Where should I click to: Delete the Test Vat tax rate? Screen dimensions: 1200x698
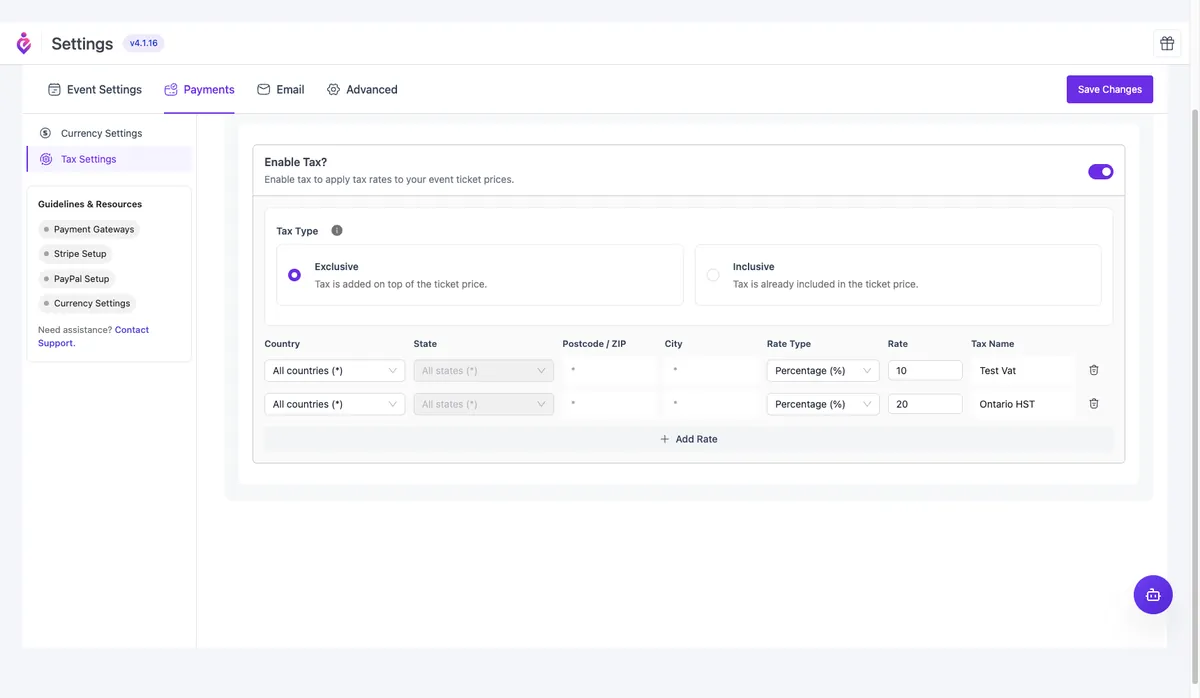pos(1094,370)
